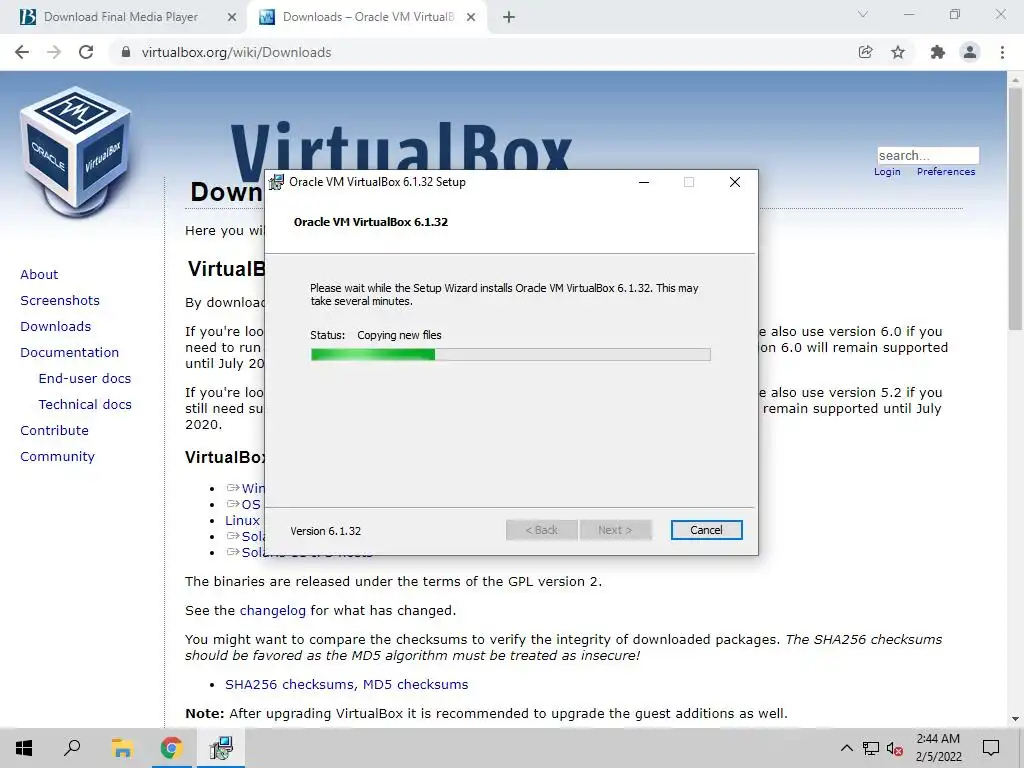Viewport: 1024px width, 768px height.
Task: Open the Chrome profile avatar
Action: coord(970,52)
